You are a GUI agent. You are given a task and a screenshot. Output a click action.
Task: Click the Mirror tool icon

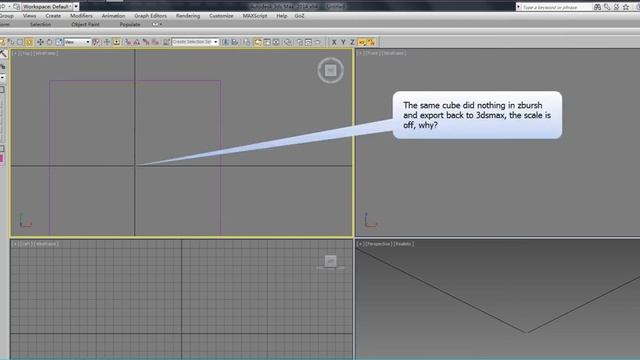(225, 42)
